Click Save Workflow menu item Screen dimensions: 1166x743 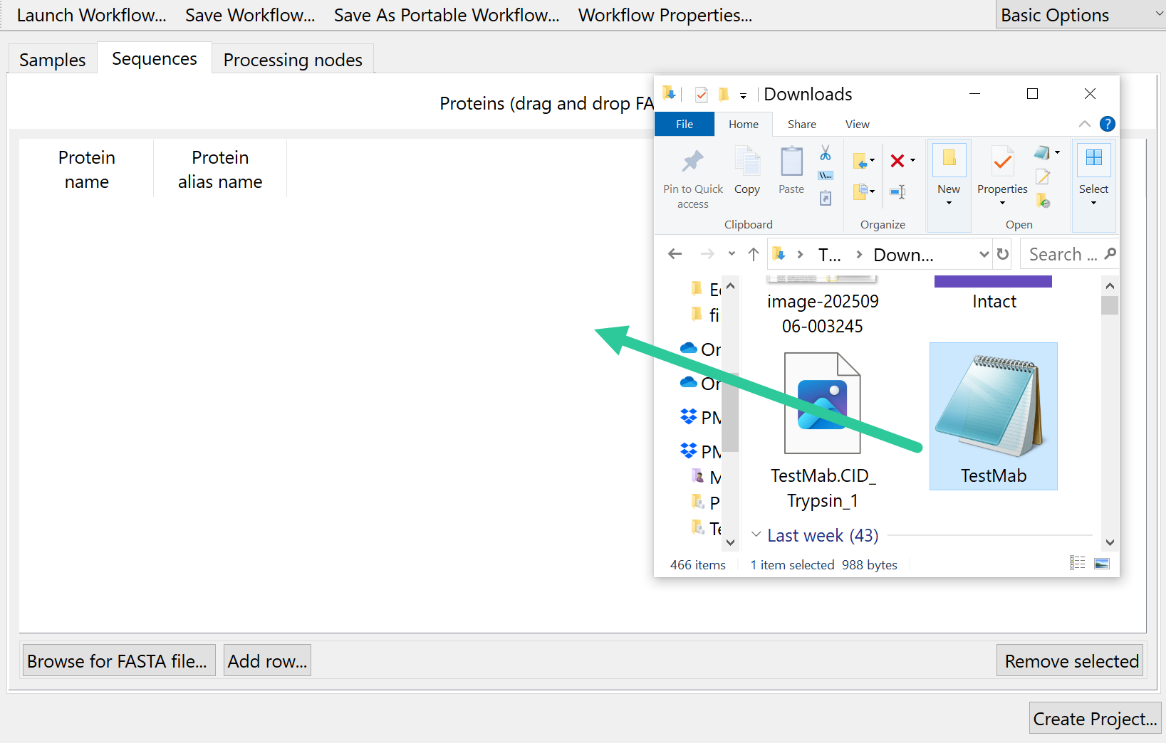[x=250, y=15]
